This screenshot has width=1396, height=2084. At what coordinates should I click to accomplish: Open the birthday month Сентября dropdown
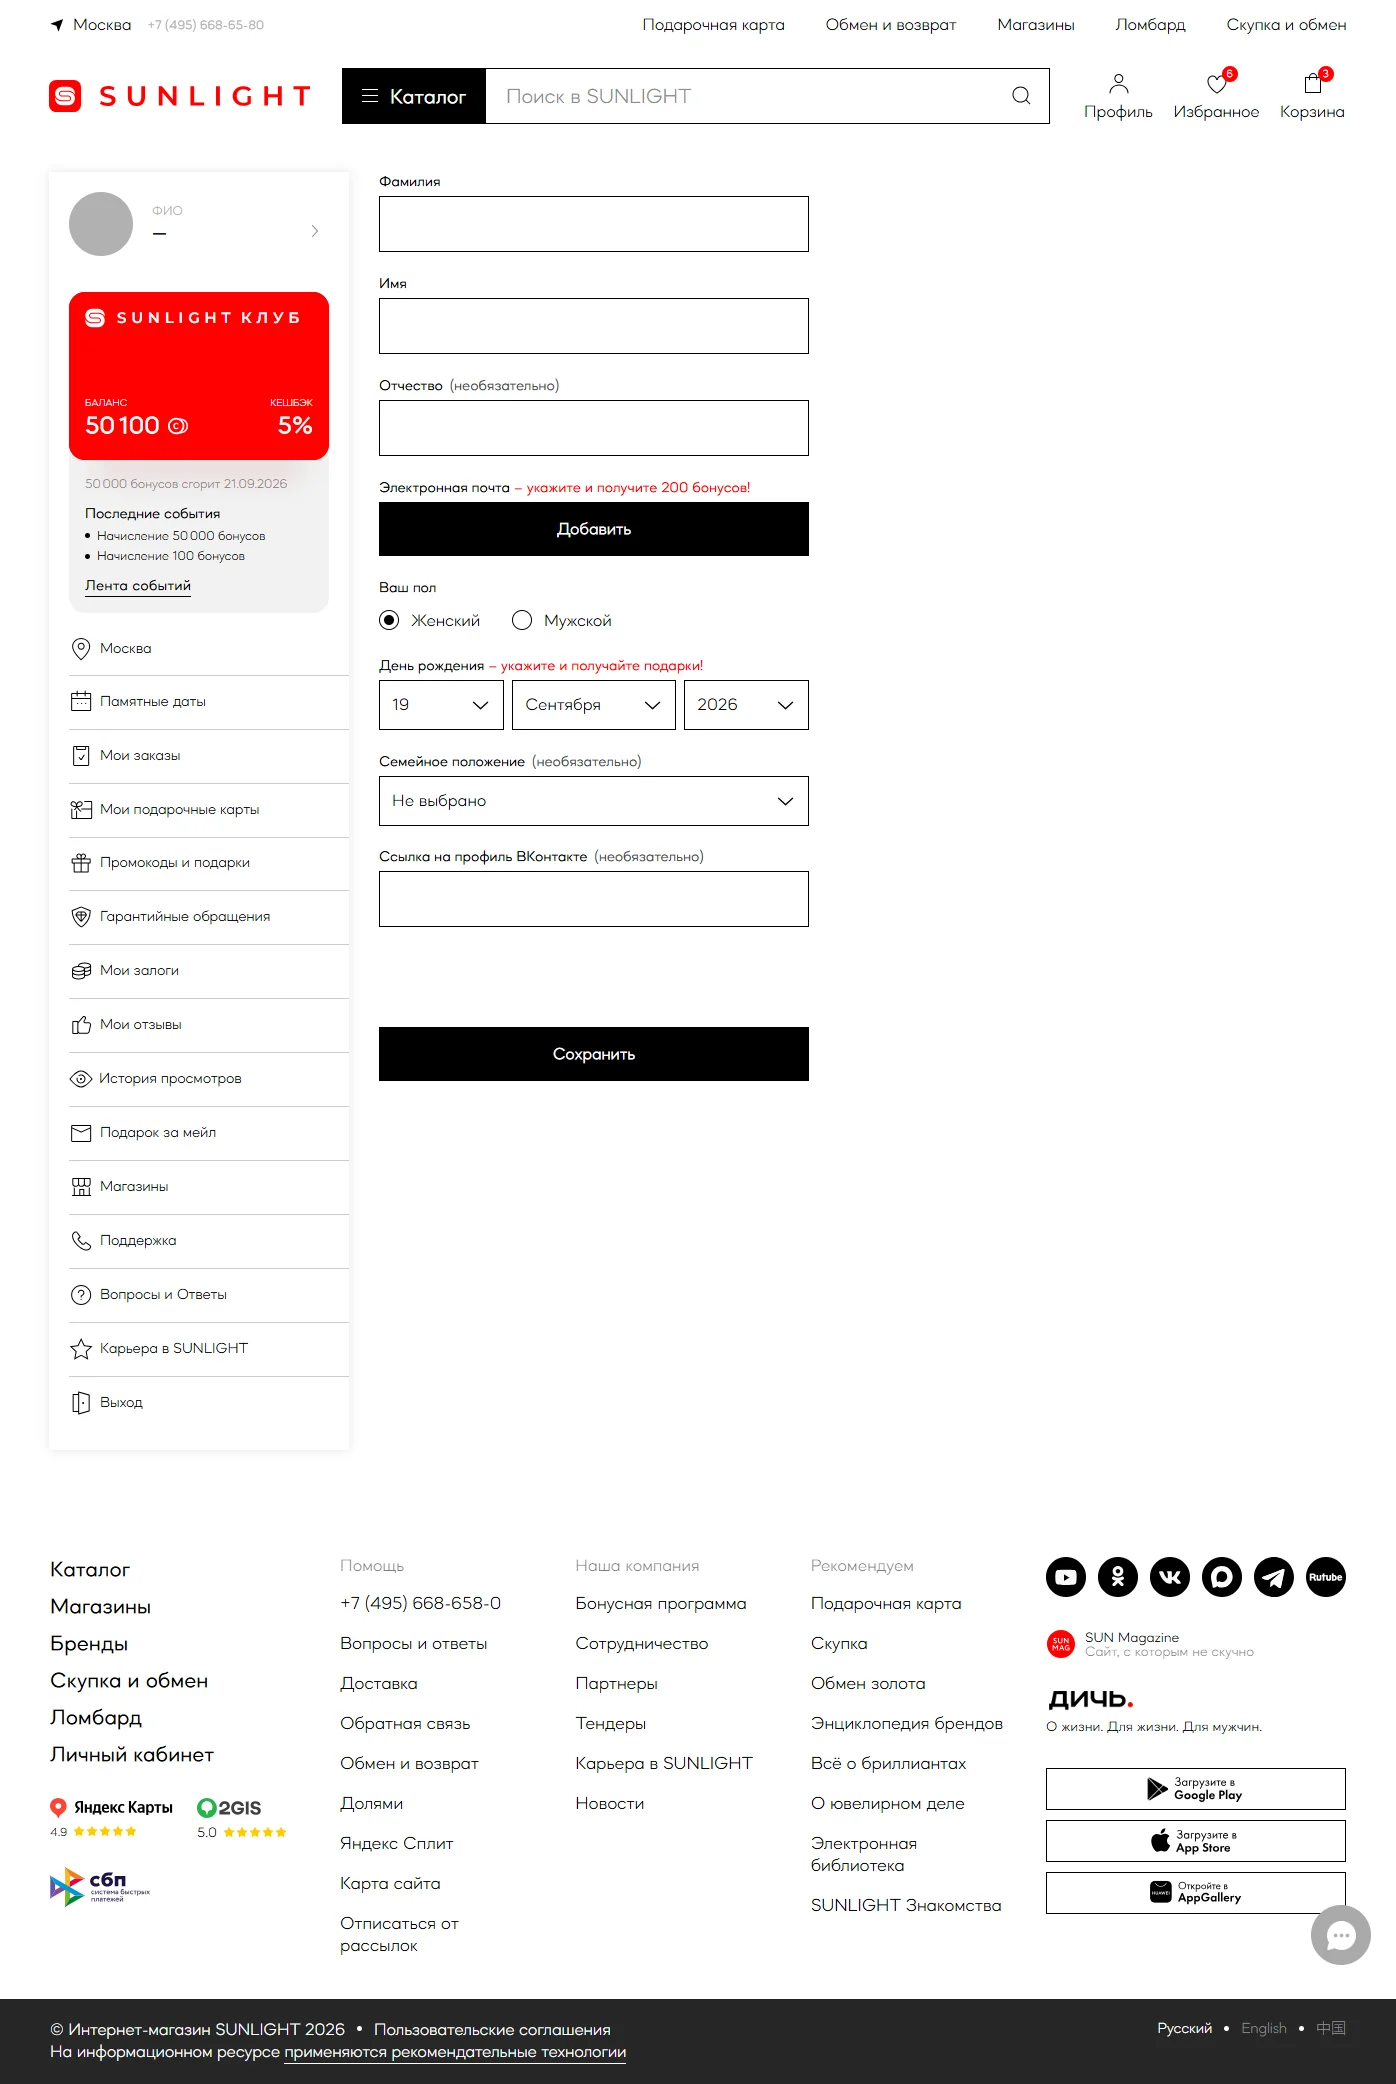[594, 705]
